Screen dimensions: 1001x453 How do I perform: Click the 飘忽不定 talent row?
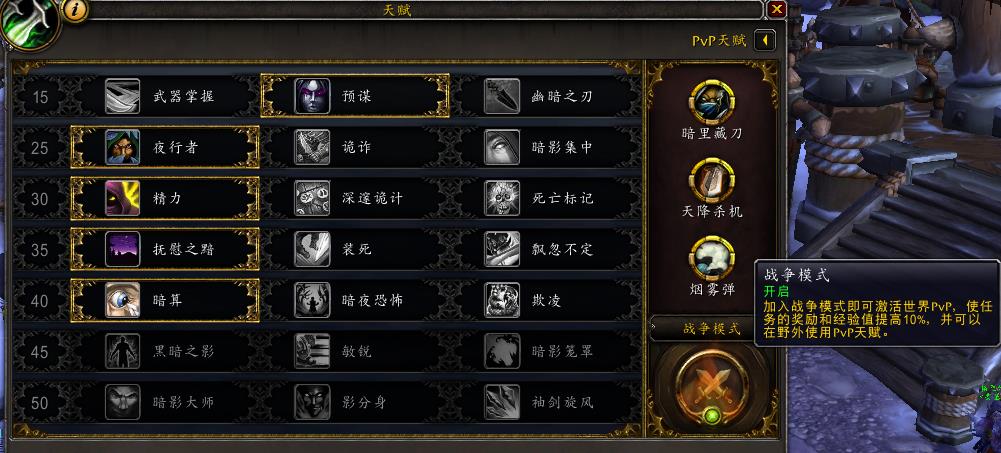(545, 249)
